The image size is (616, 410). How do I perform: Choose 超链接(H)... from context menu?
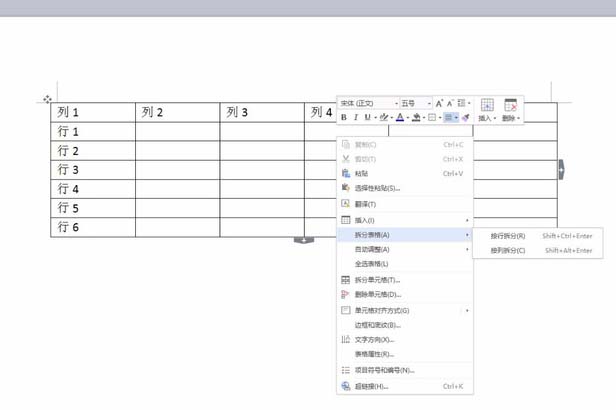(x=405, y=386)
